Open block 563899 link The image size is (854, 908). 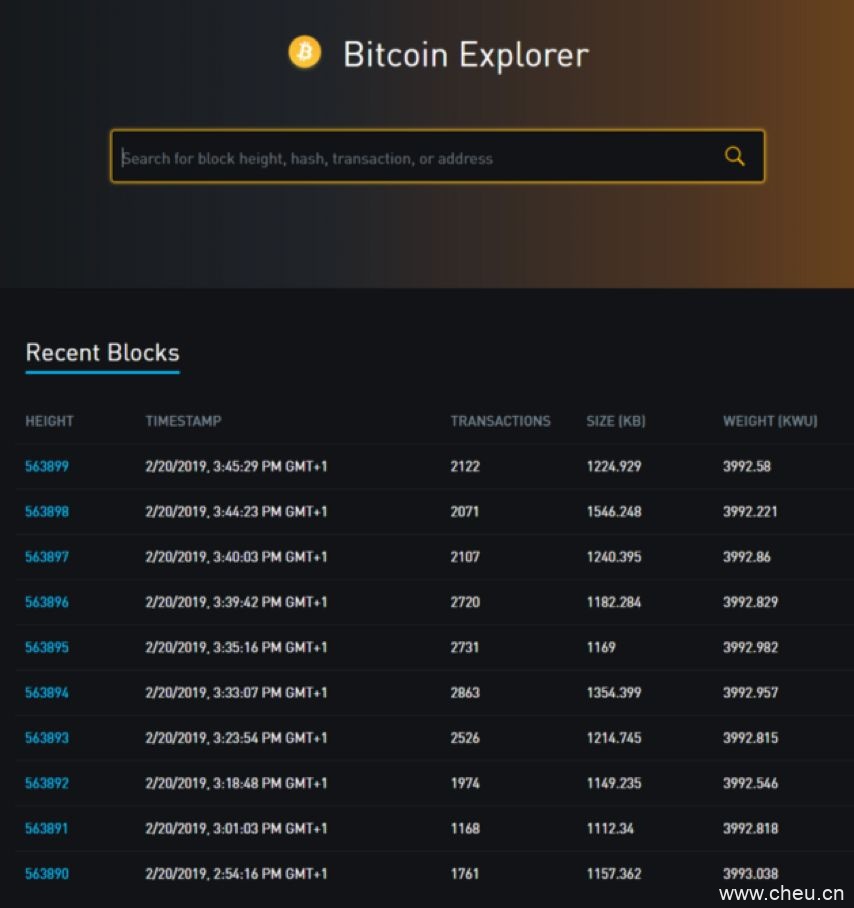click(47, 466)
